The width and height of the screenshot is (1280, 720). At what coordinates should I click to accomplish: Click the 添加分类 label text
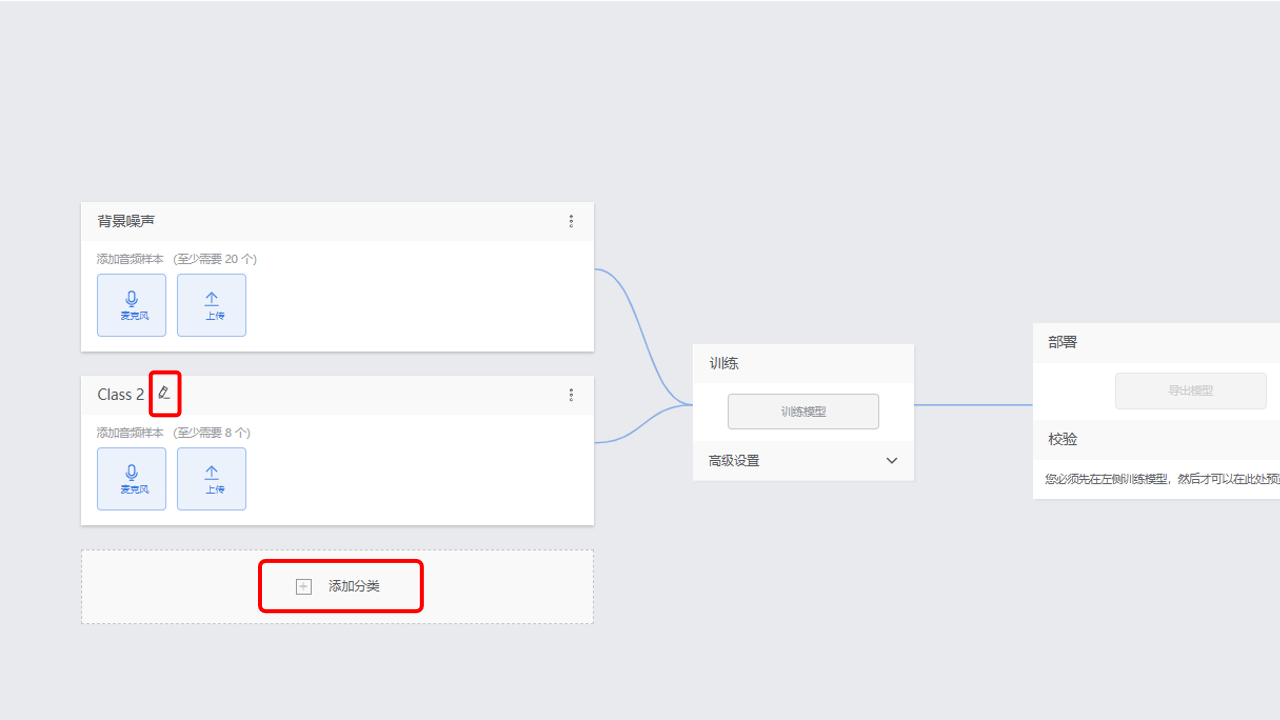[x=354, y=587]
